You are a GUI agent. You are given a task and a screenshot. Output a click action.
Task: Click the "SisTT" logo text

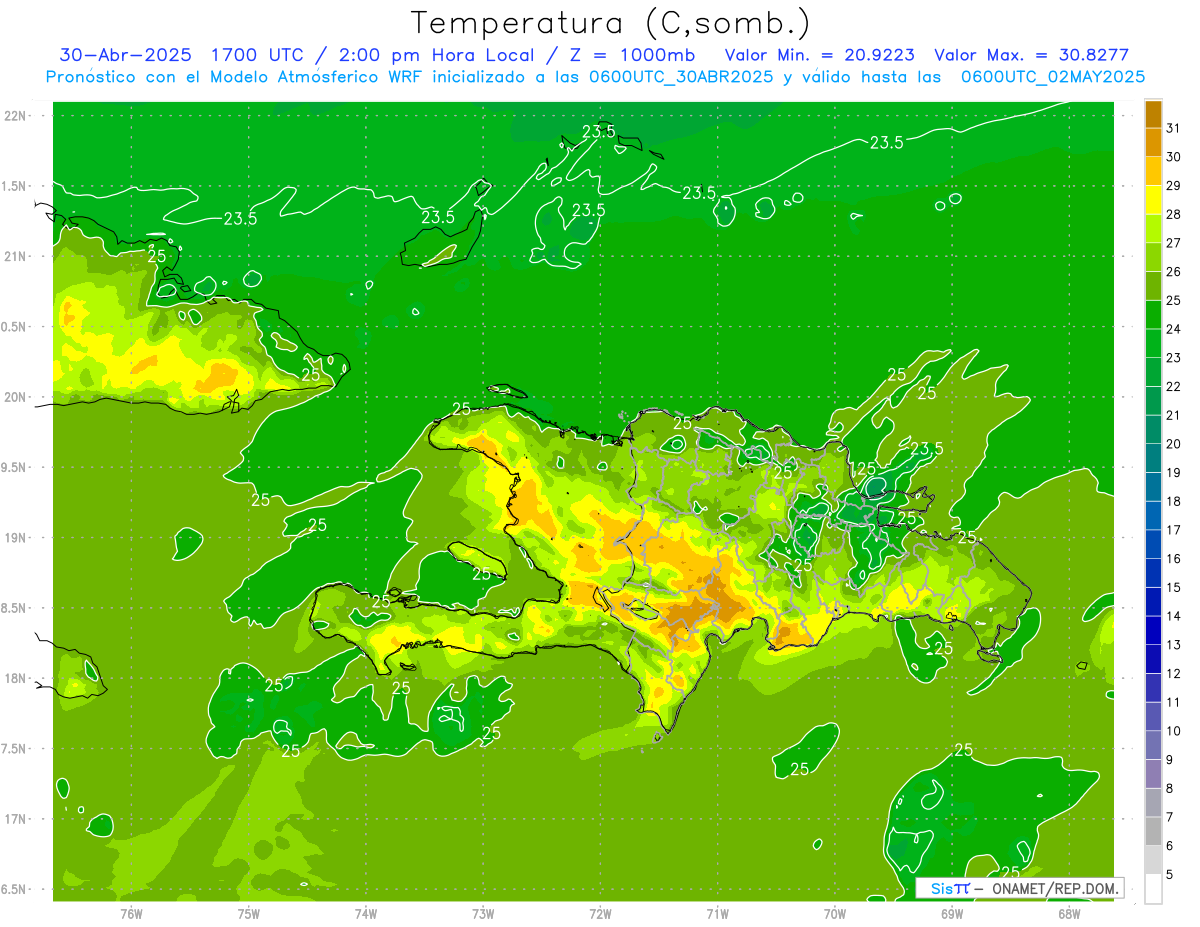click(949, 888)
